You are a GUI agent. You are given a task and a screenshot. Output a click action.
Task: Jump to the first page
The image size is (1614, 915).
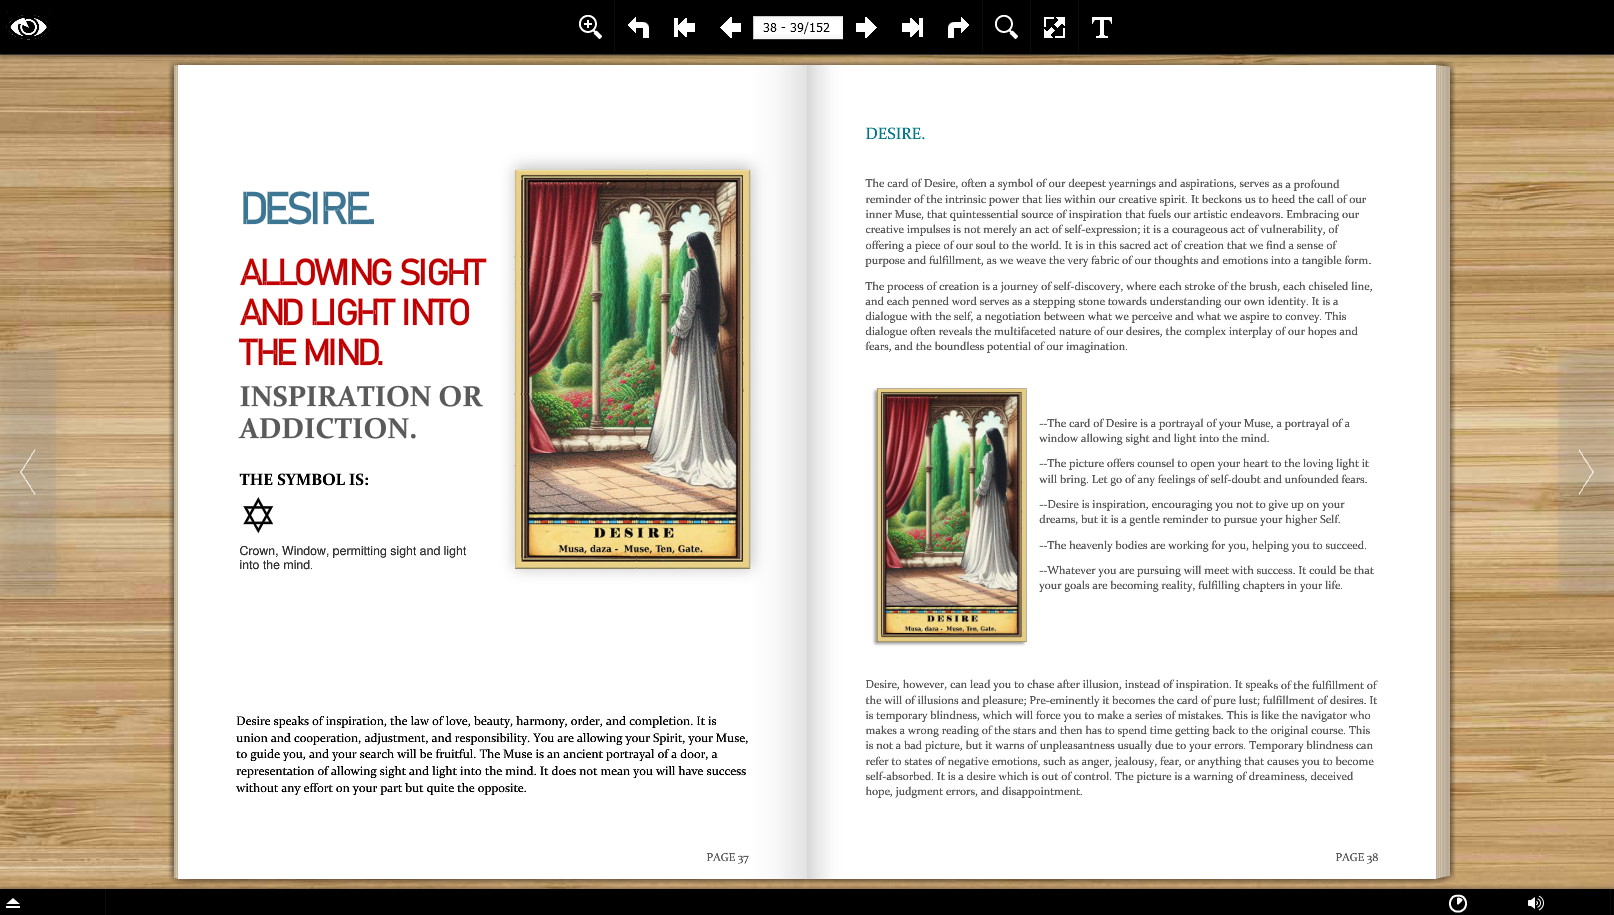(x=684, y=27)
